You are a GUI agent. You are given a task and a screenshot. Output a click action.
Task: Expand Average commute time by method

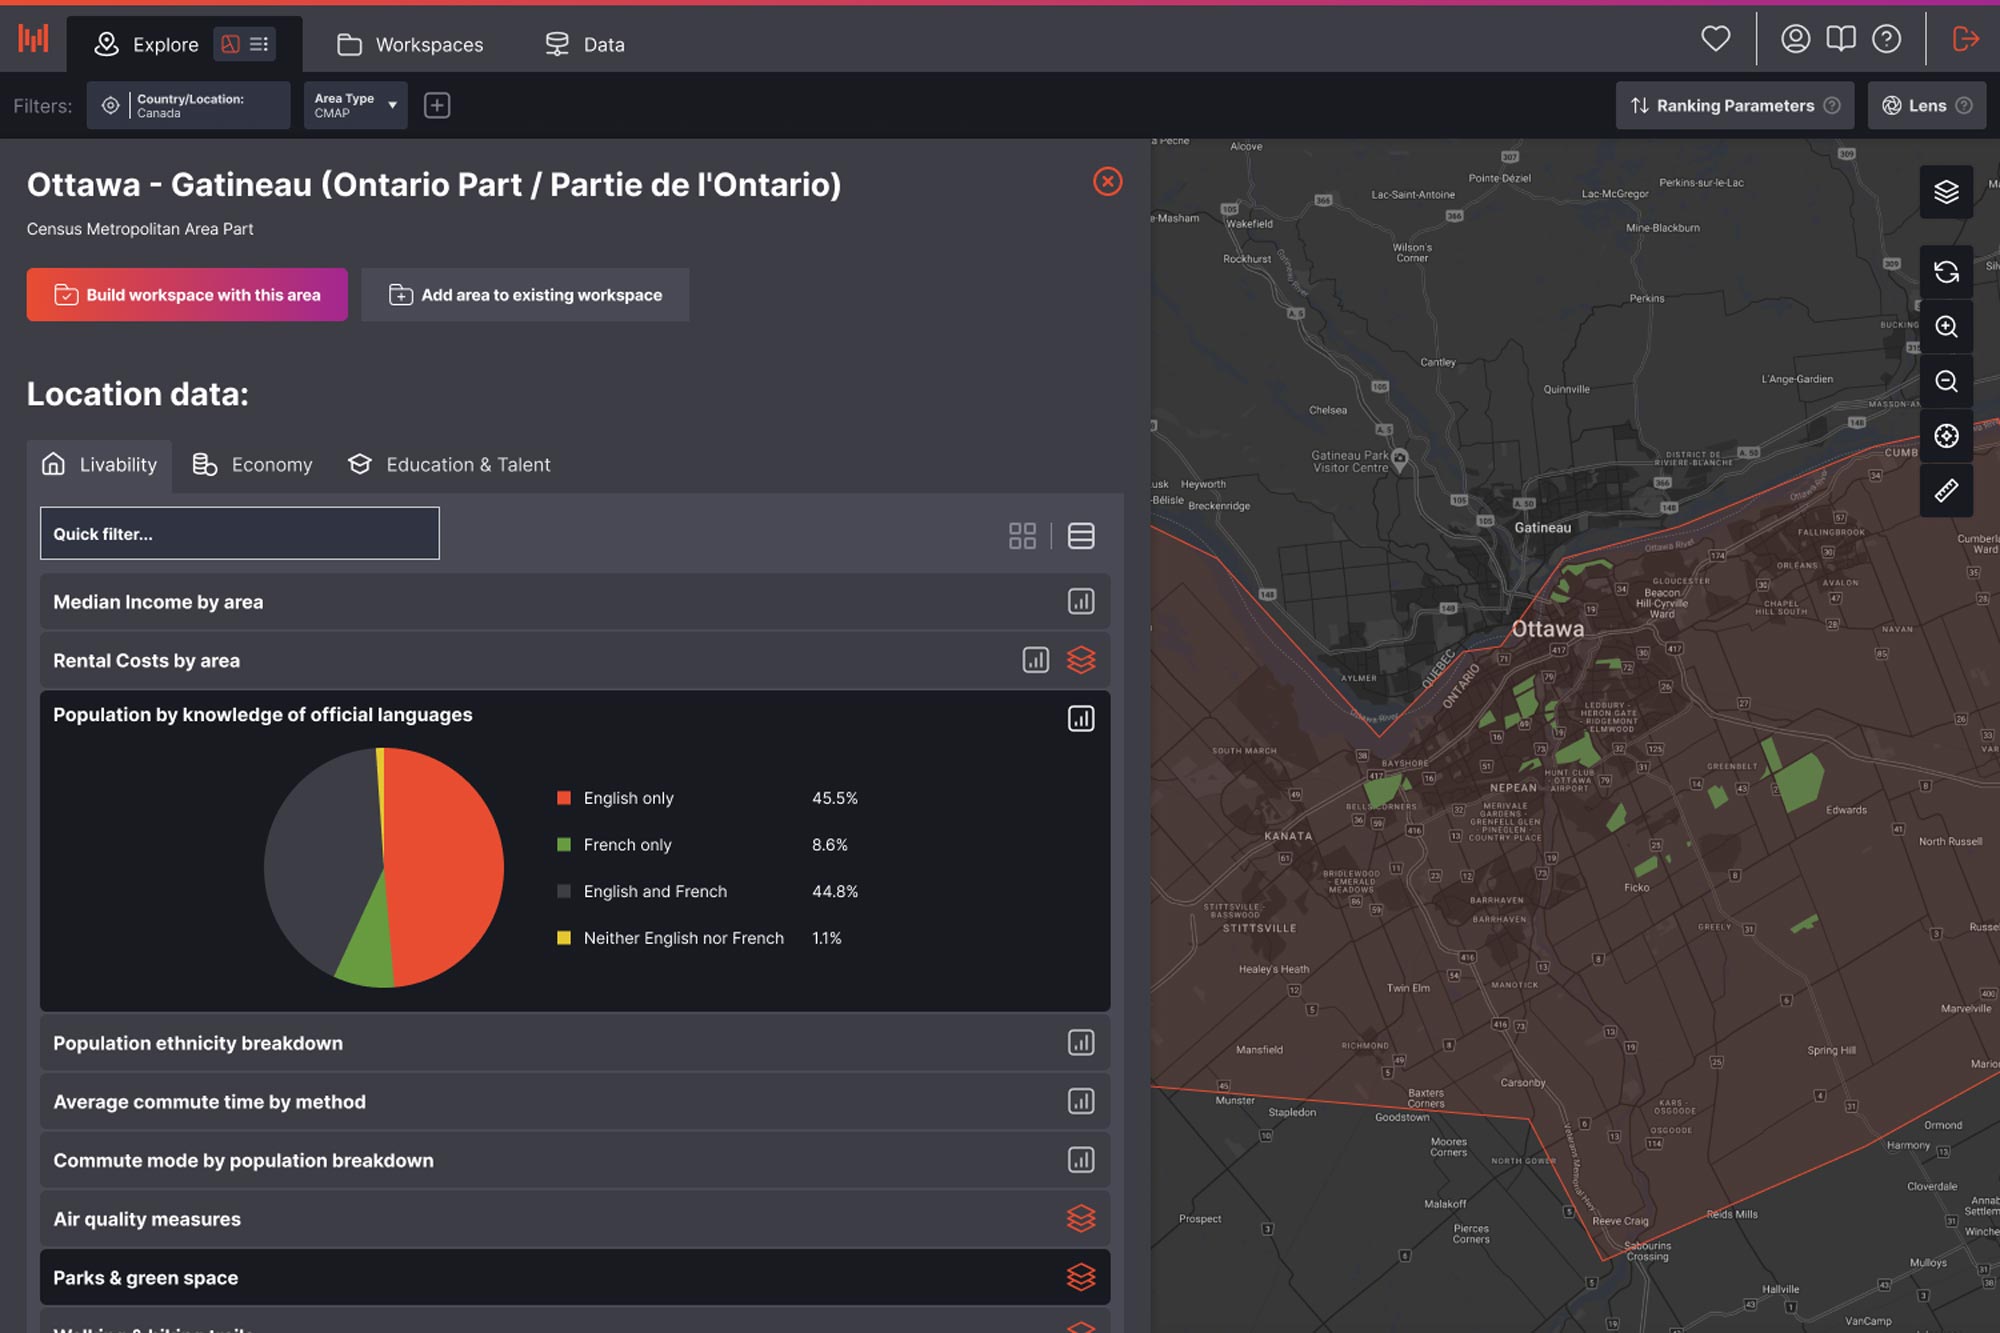(x=1081, y=1101)
